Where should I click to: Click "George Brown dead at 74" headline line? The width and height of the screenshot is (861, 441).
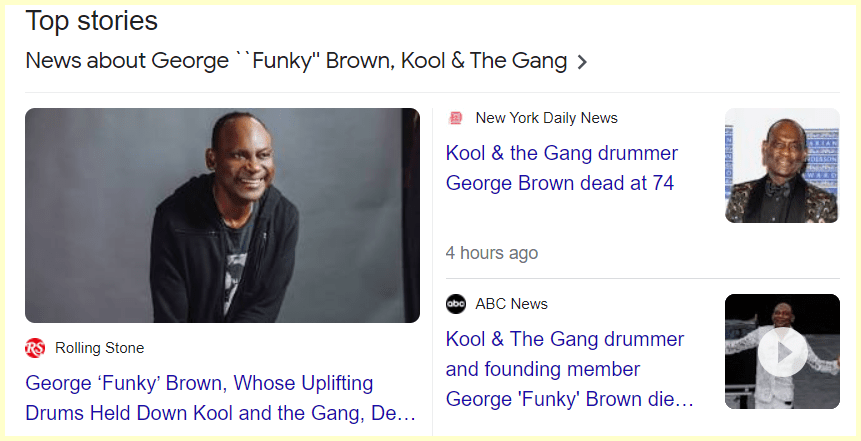pyautogui.click(x=559, y=183)
